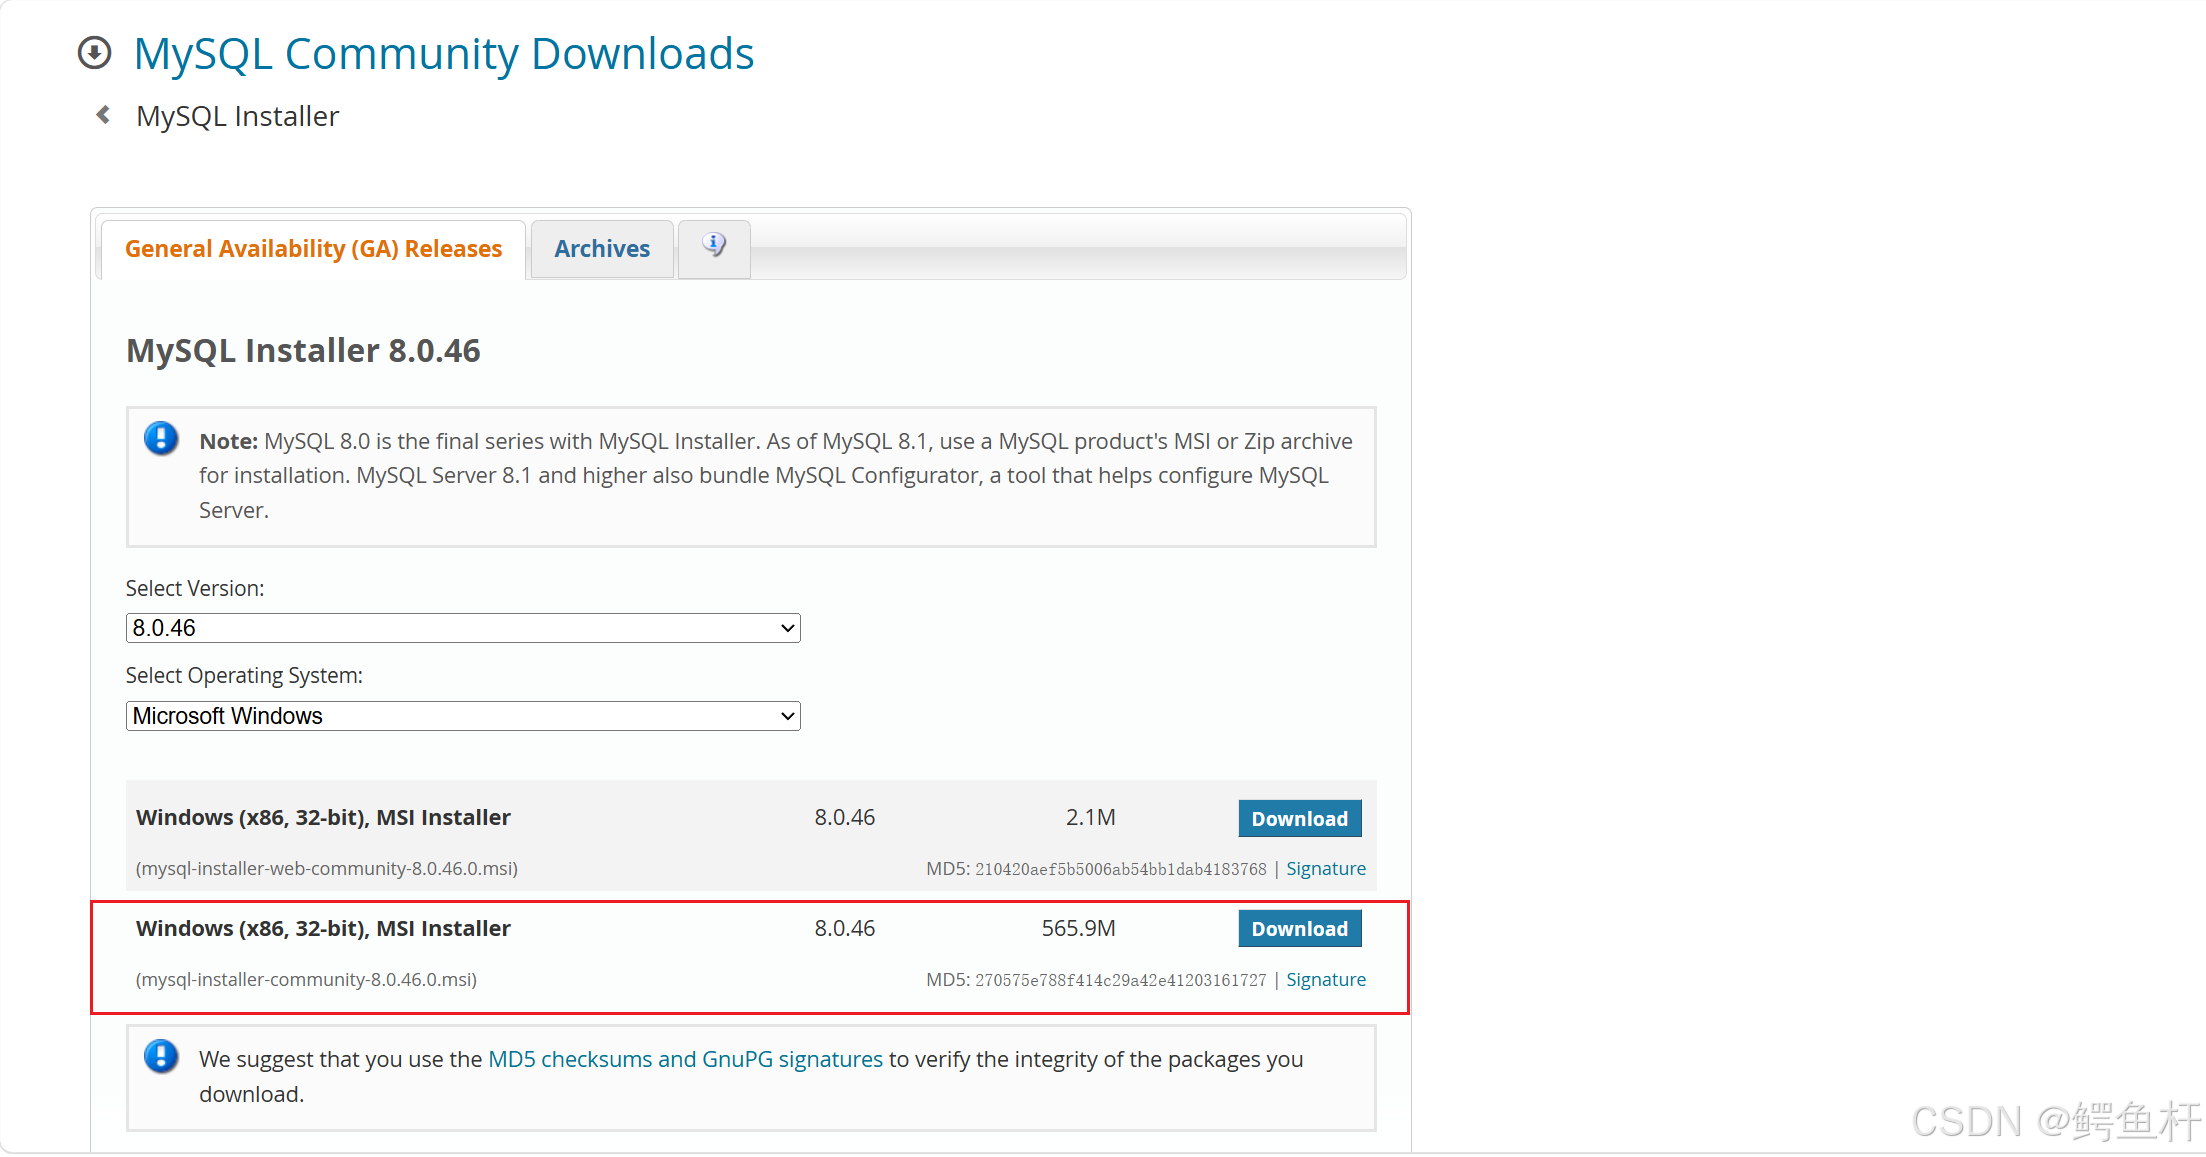Viewport: 2206px width, 1157px height.
Task: Click the Select Operating System label
Action: point(244,676)
